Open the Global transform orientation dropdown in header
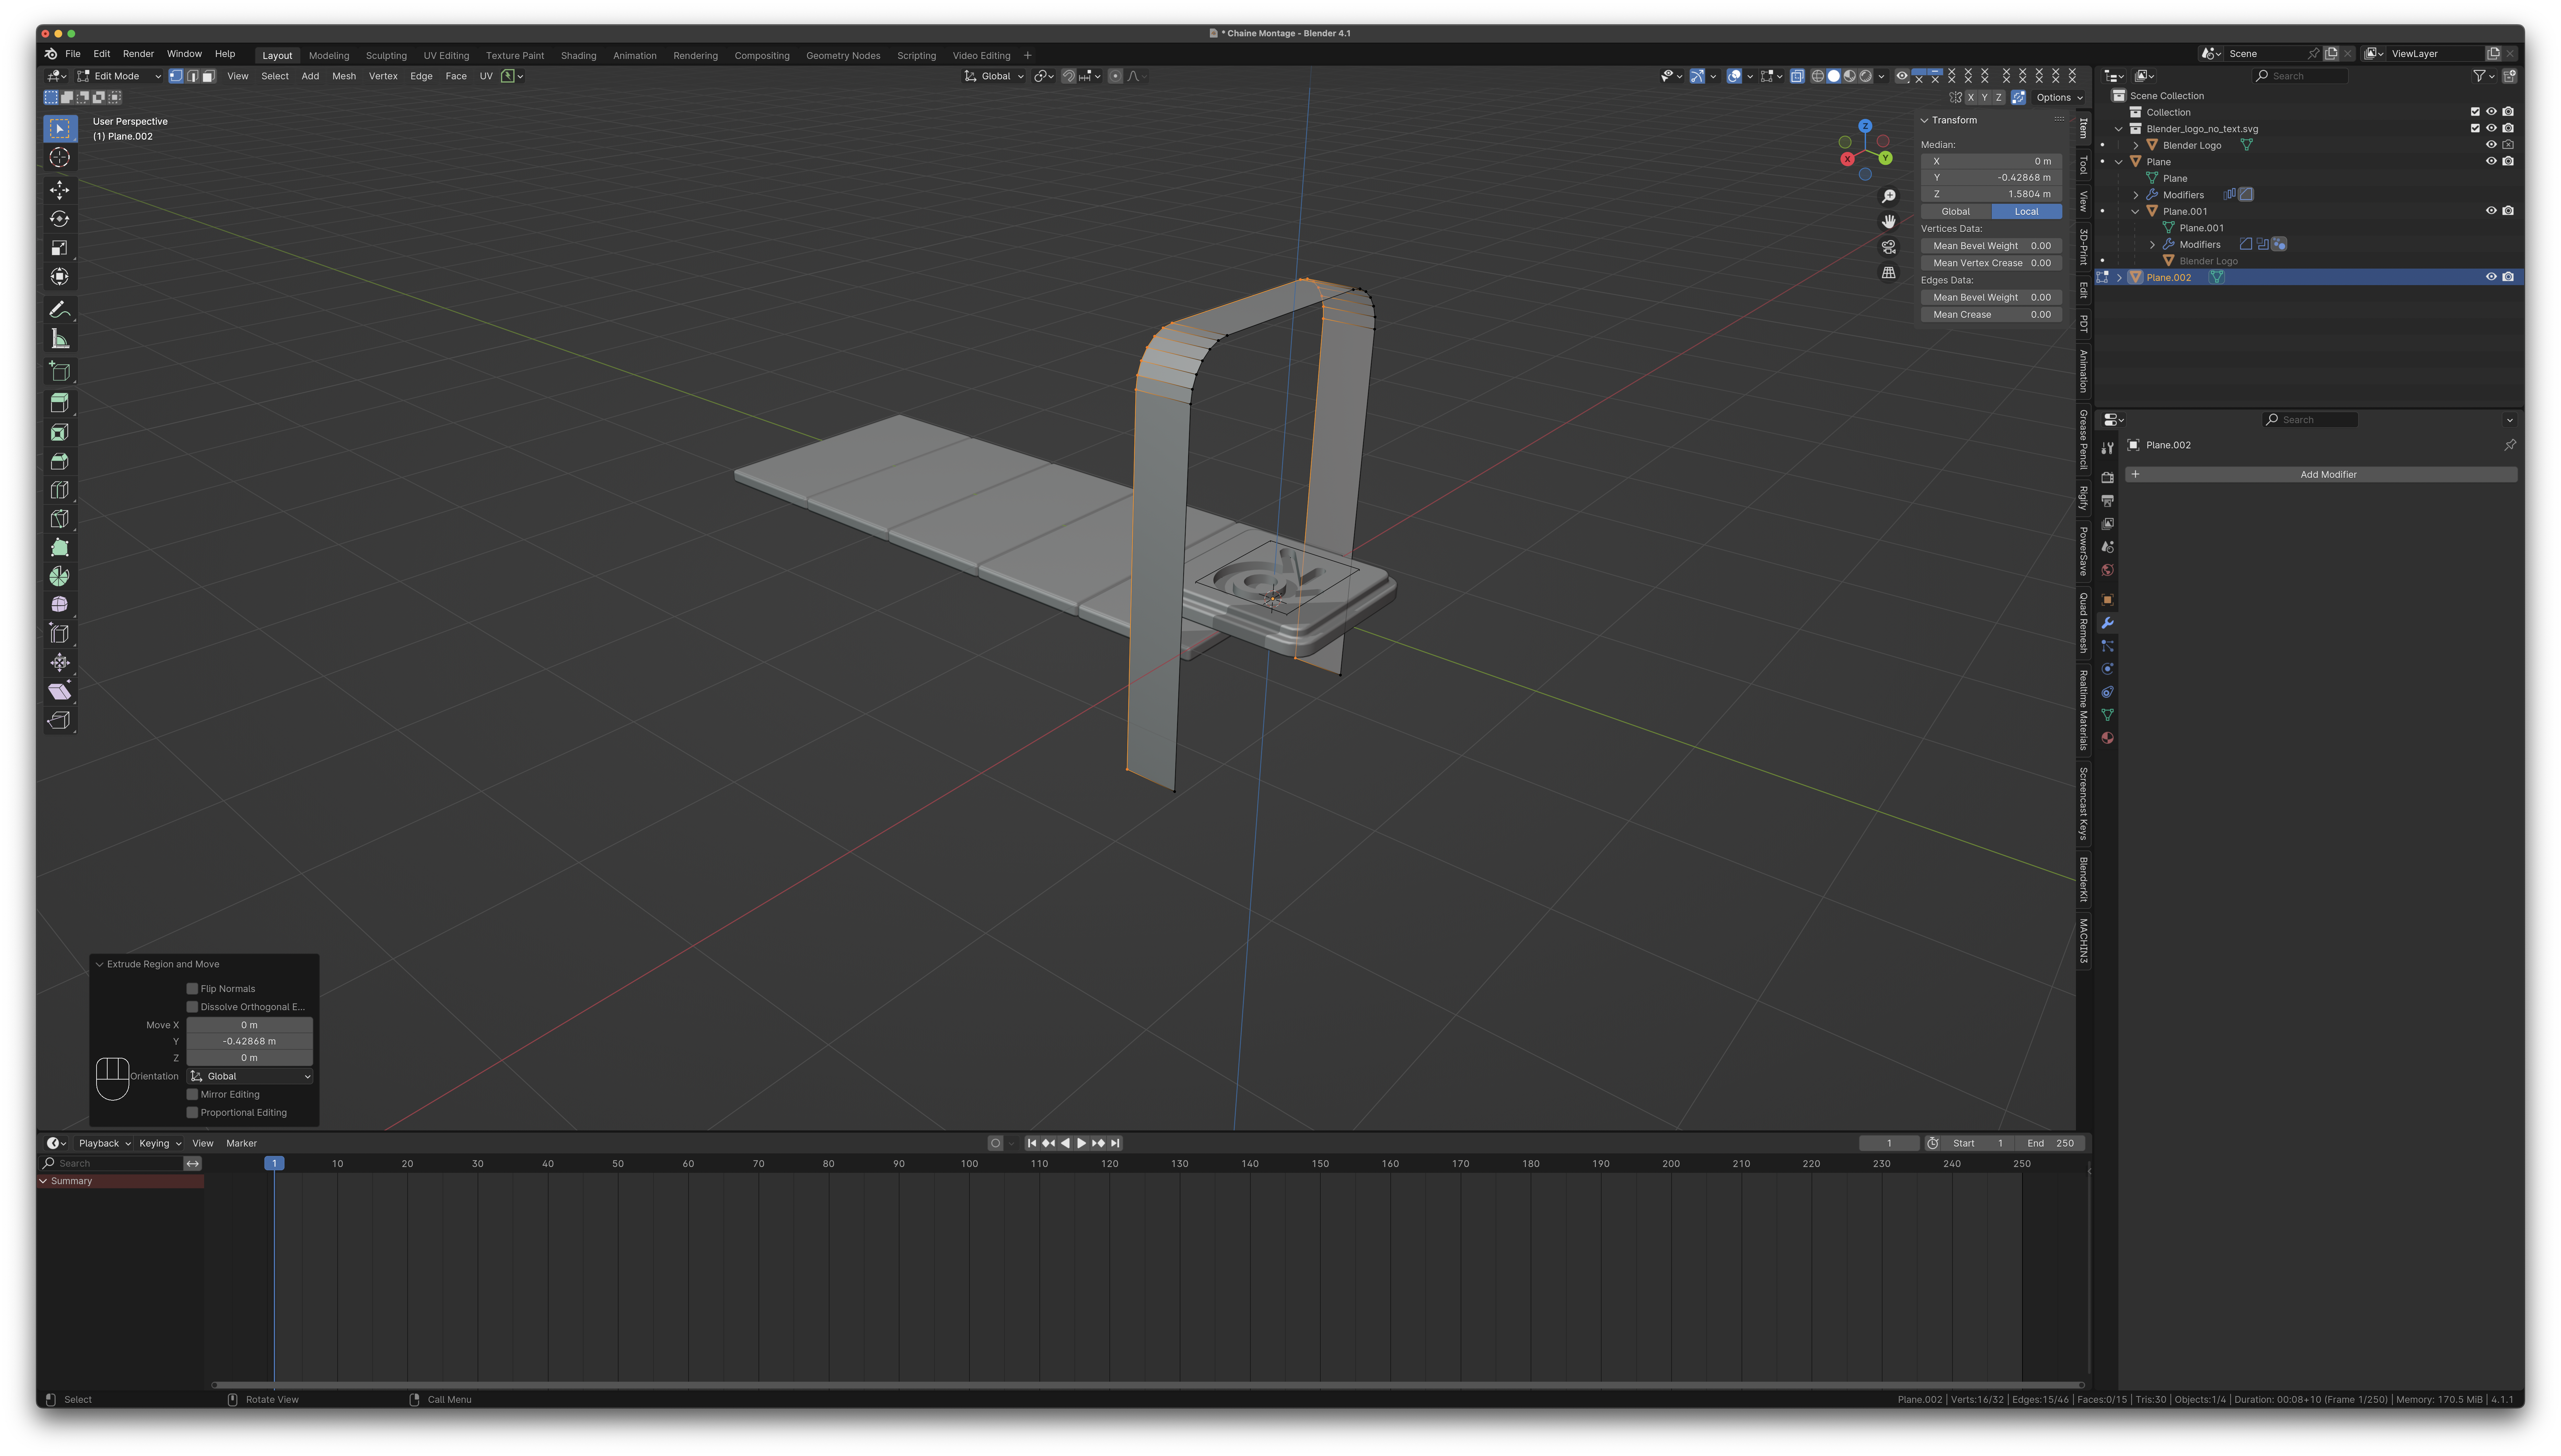2561x1456 pixels. click(x=994, y=76)
